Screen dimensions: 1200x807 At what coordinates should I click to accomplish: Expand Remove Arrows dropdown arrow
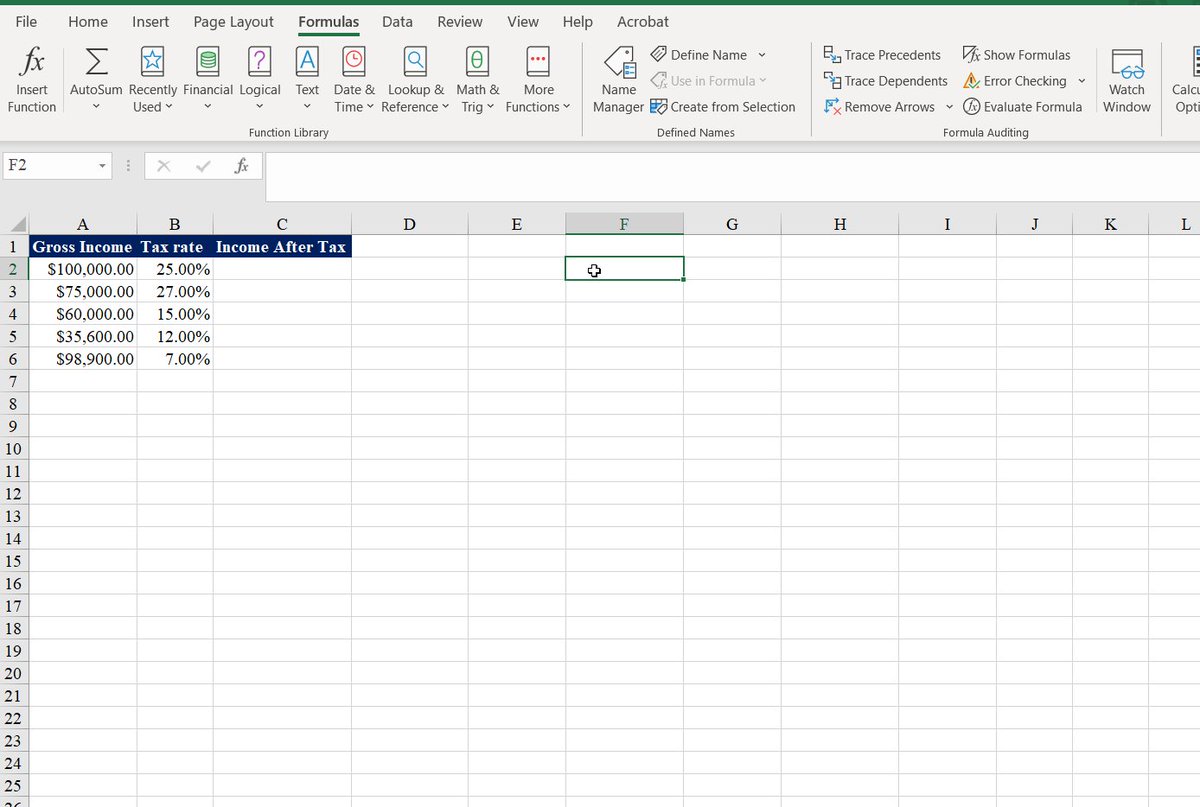coord(949,107)
